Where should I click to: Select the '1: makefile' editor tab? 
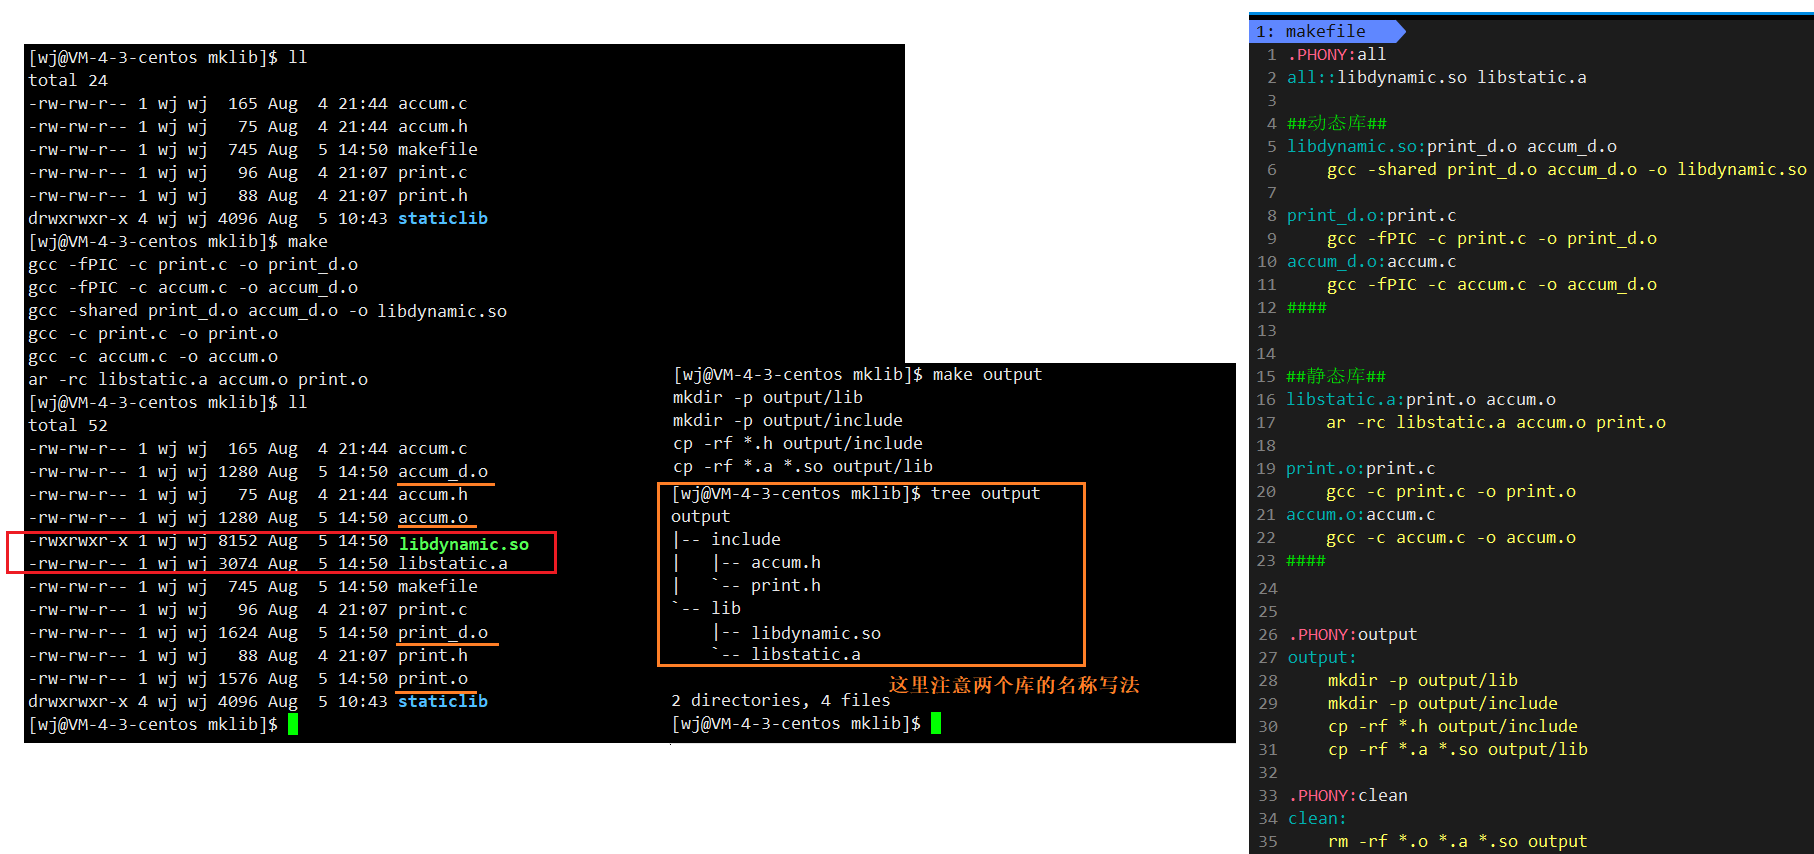coord(1326,31)
